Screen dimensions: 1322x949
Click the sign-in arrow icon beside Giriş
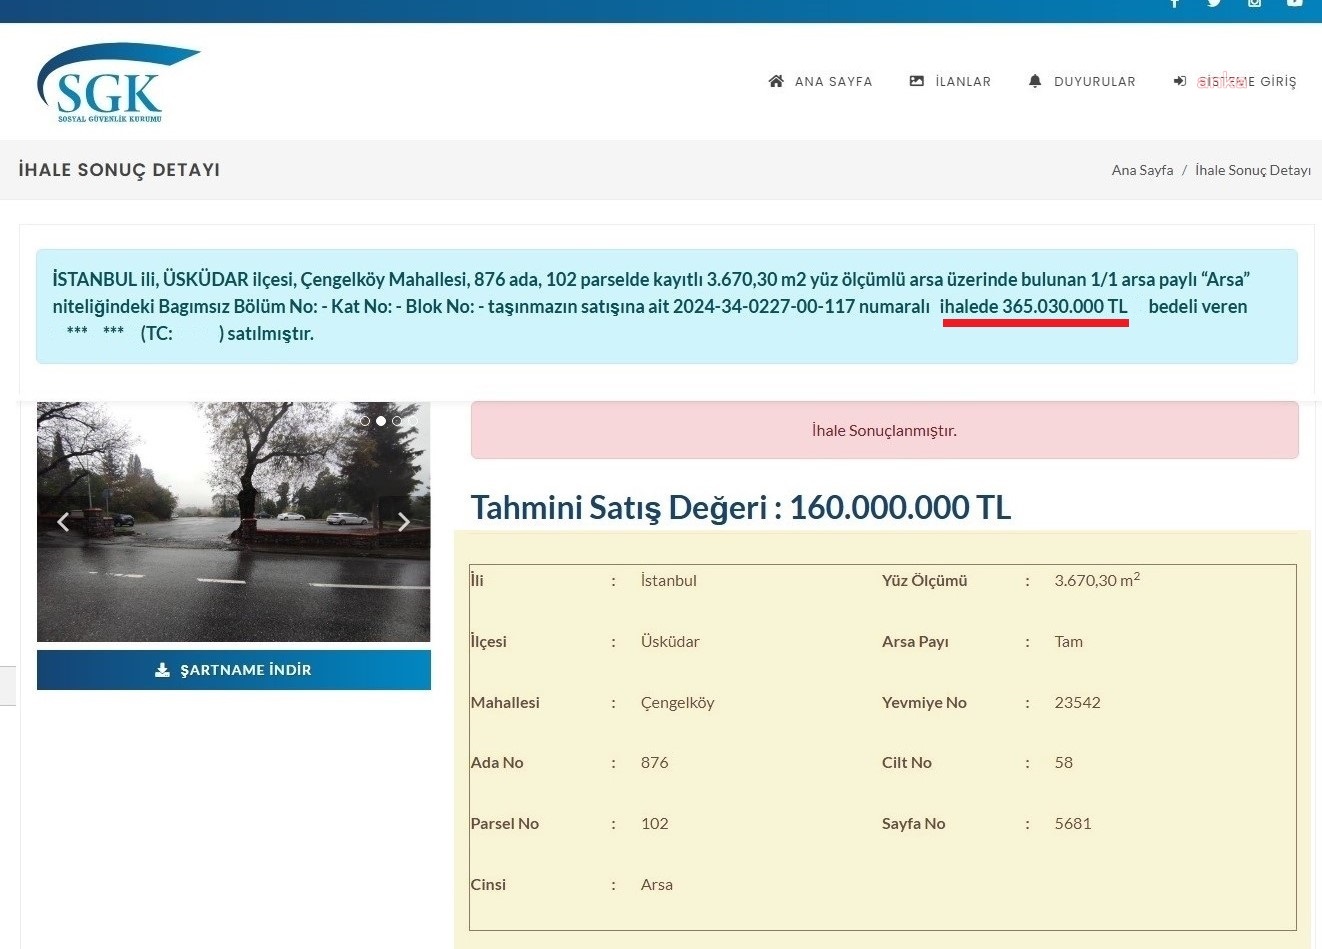tap(1180, 81)
